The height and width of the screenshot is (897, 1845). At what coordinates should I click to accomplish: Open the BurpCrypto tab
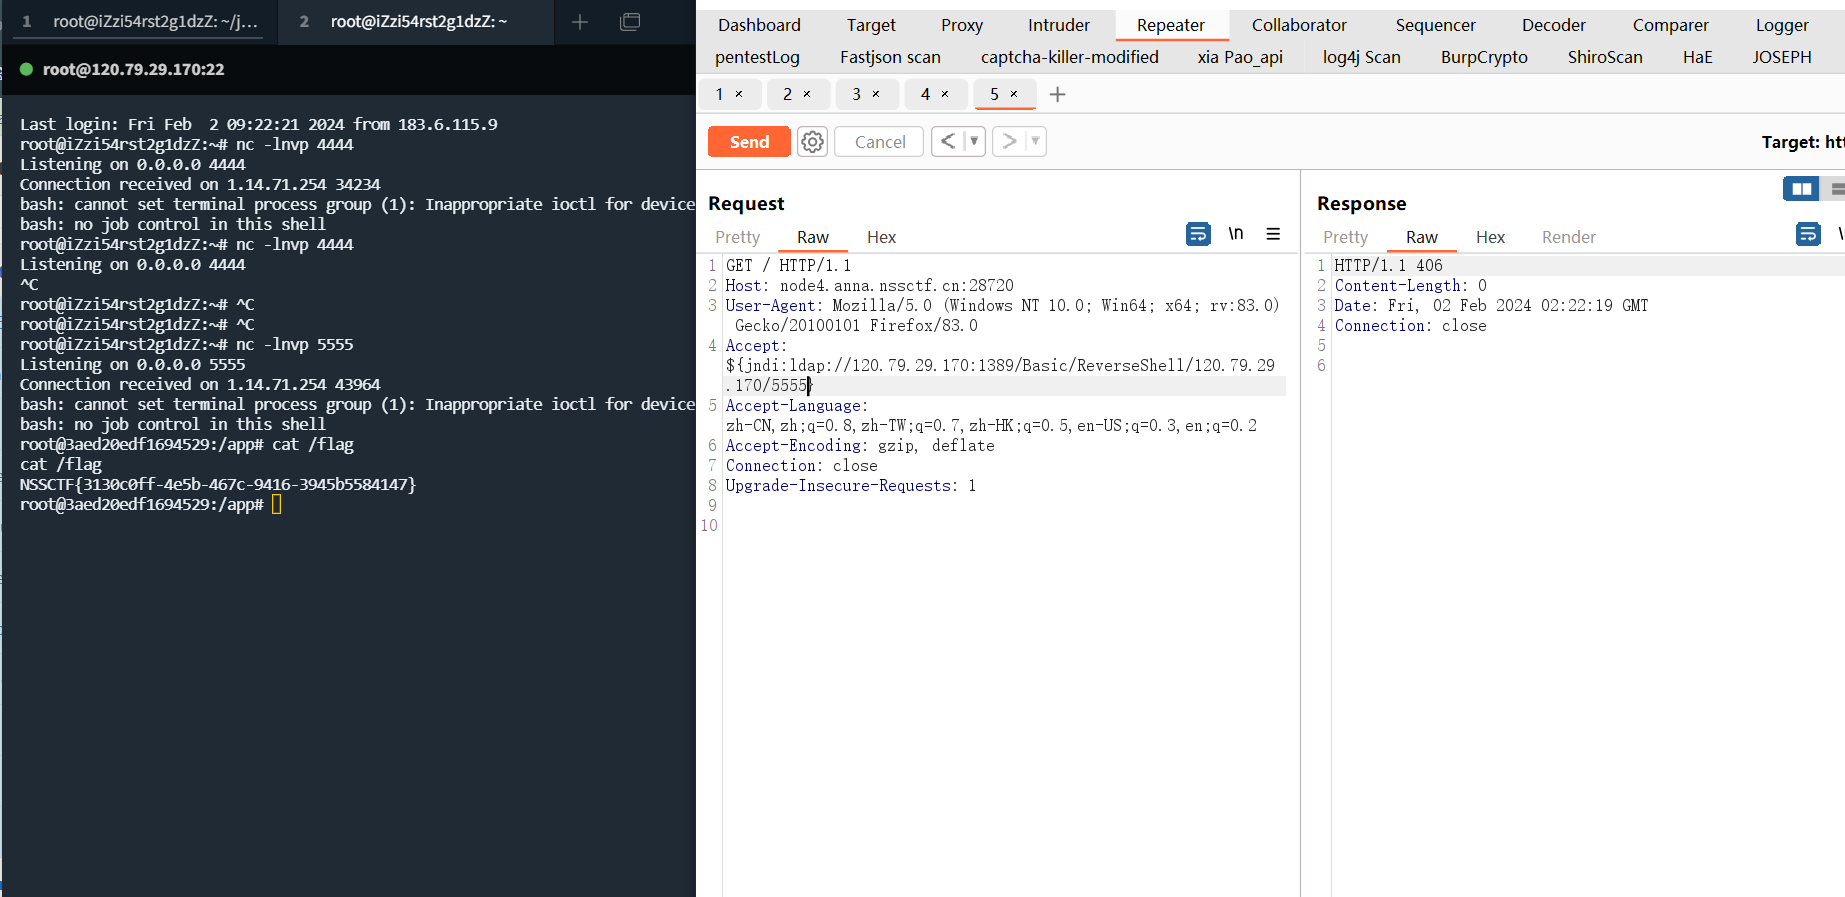click(x=1484, y=57)
